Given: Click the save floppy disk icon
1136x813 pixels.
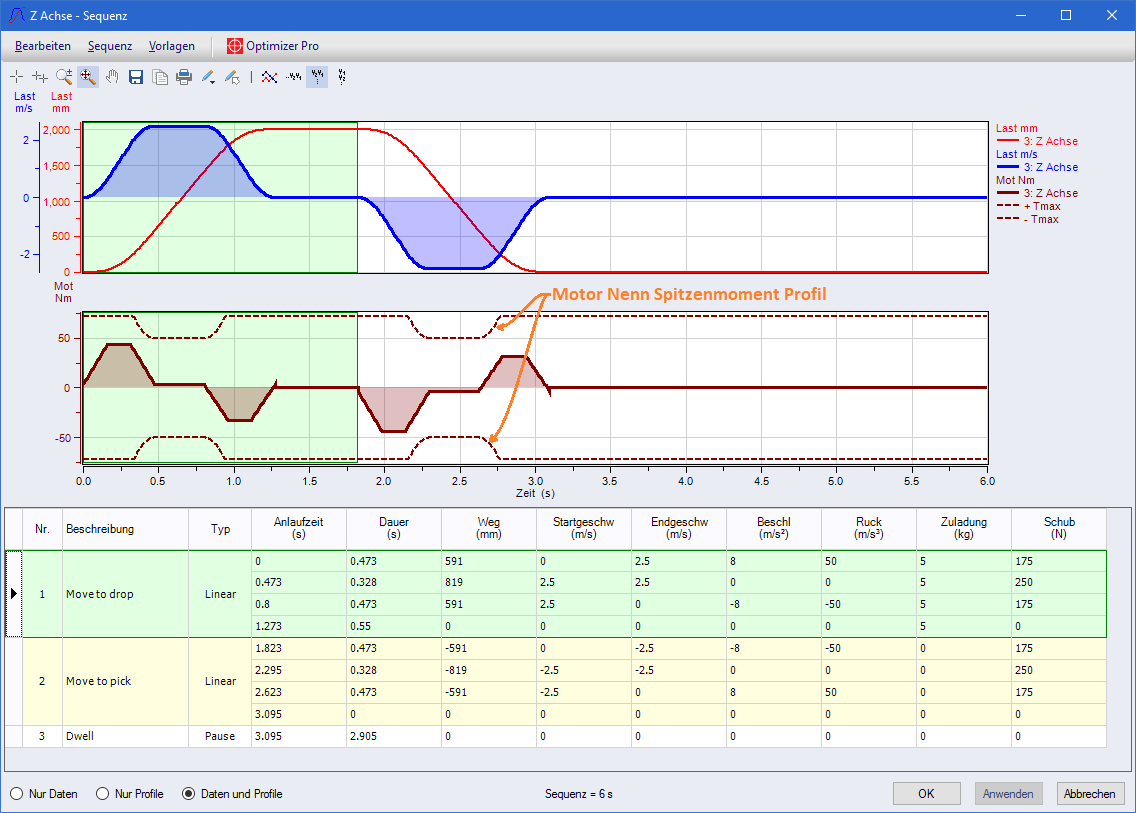Looking at the screenshot, I should point(136,77).
